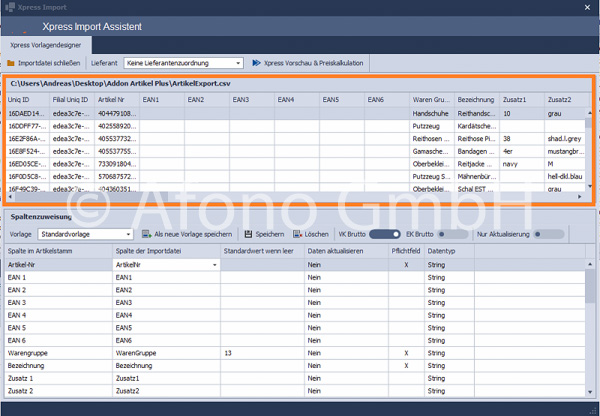Click the horizontal scroll right arrow of file preview
This screenshot has width=600, height=416.
(580, 197)
